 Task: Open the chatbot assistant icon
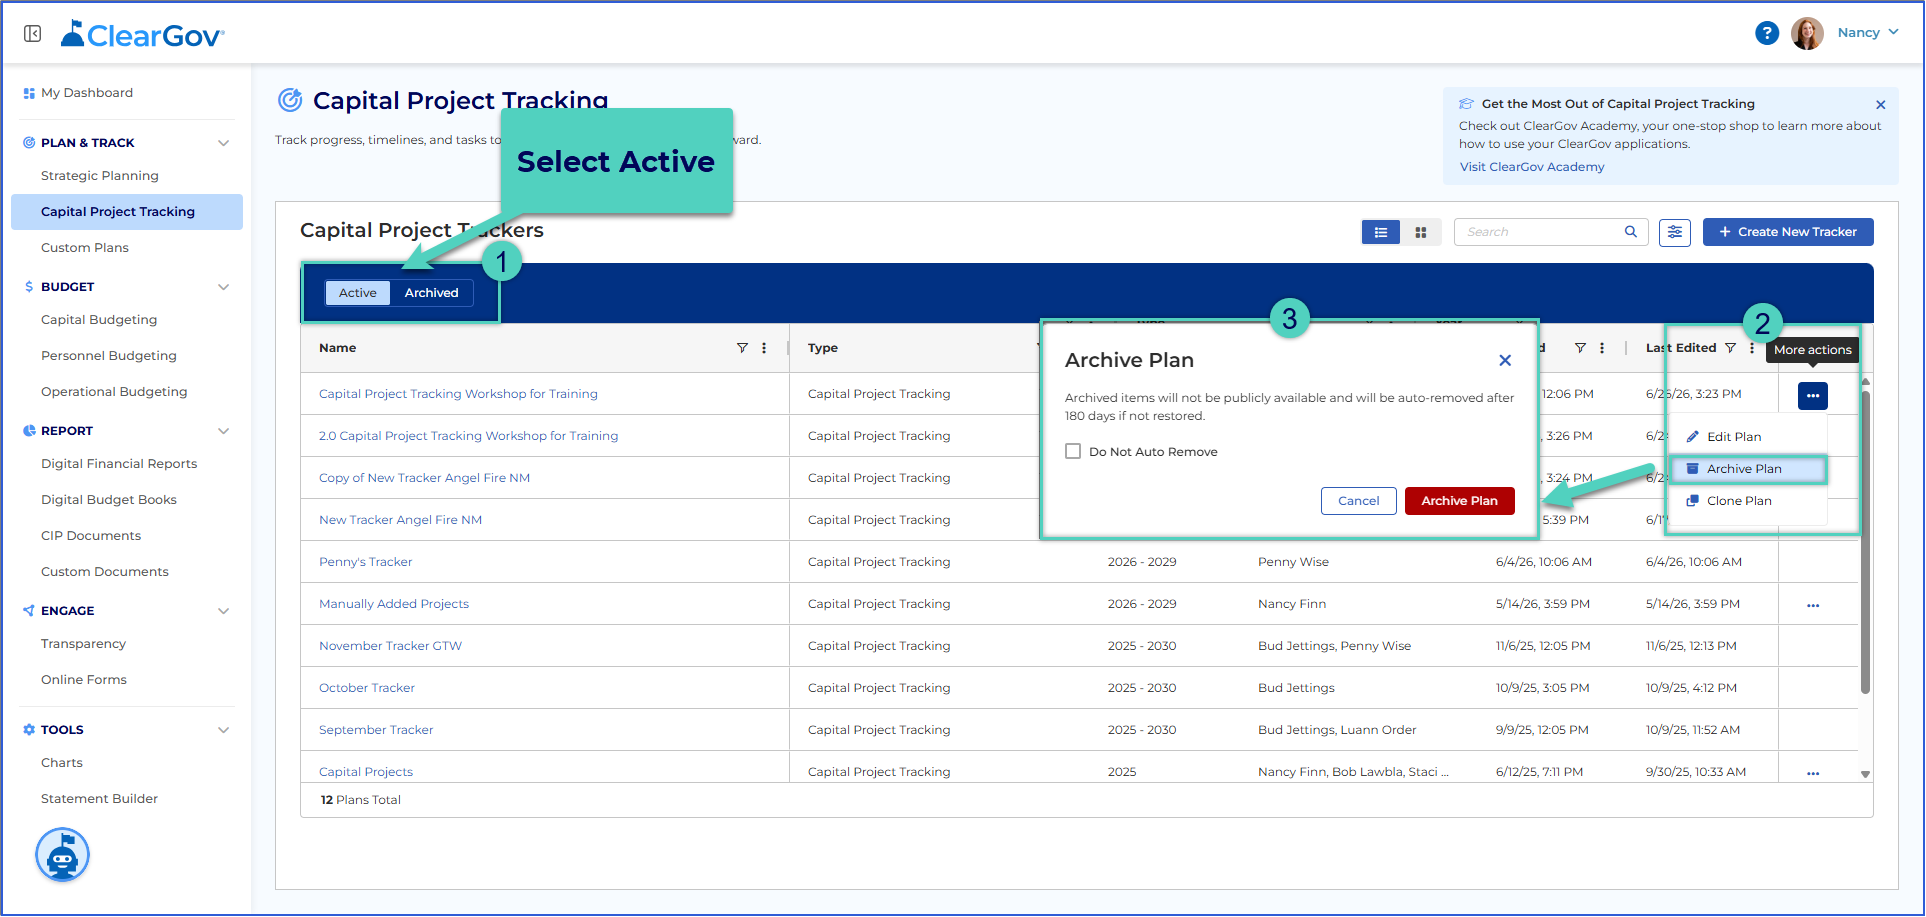click(63, 855)
